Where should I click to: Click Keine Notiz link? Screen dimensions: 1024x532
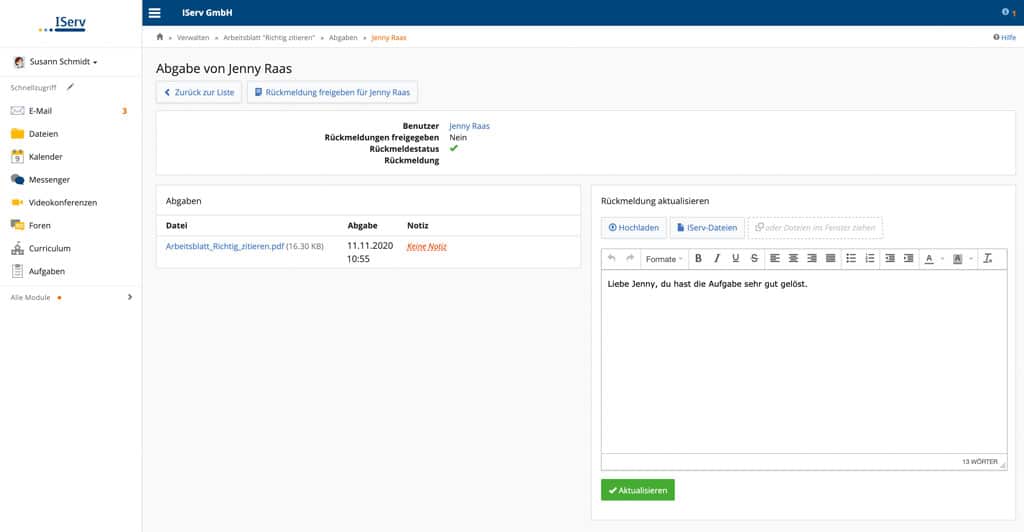point(426,246)
